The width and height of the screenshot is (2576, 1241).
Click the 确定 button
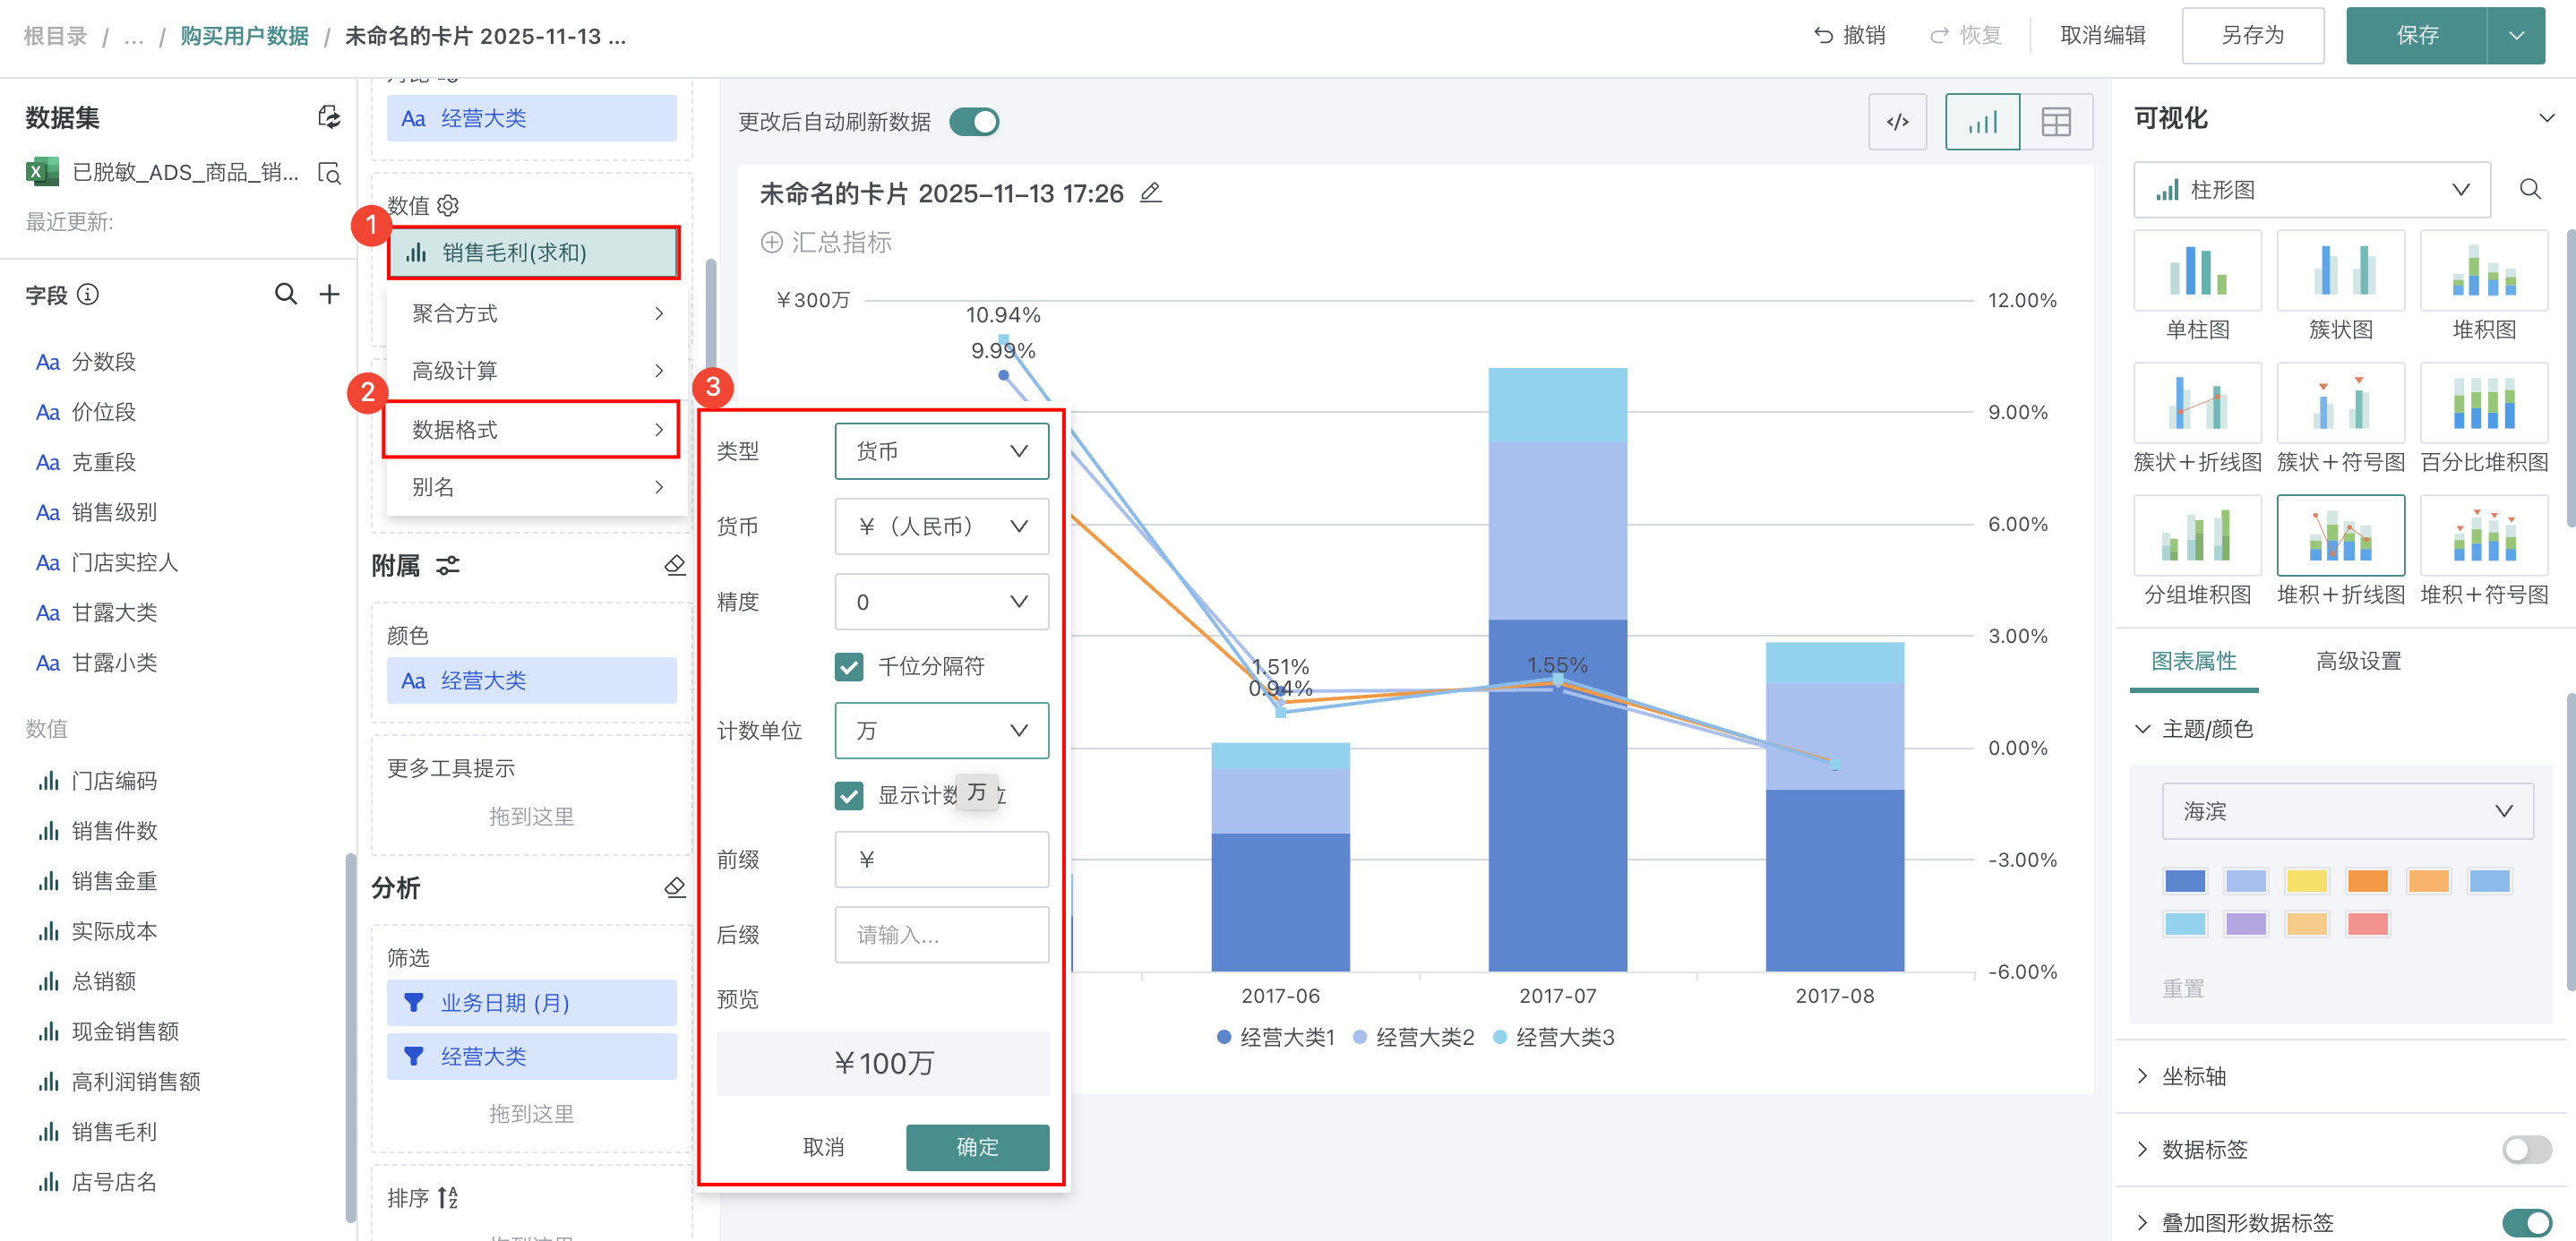pos(977,1146)
